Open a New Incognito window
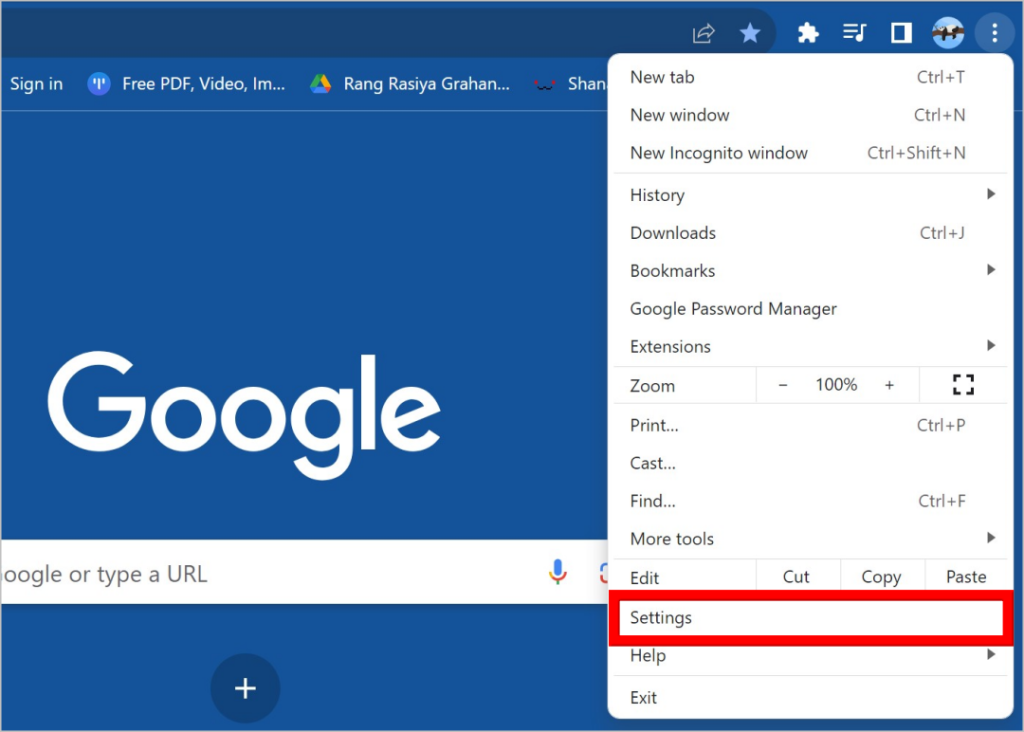 click(x=810, y=153)
